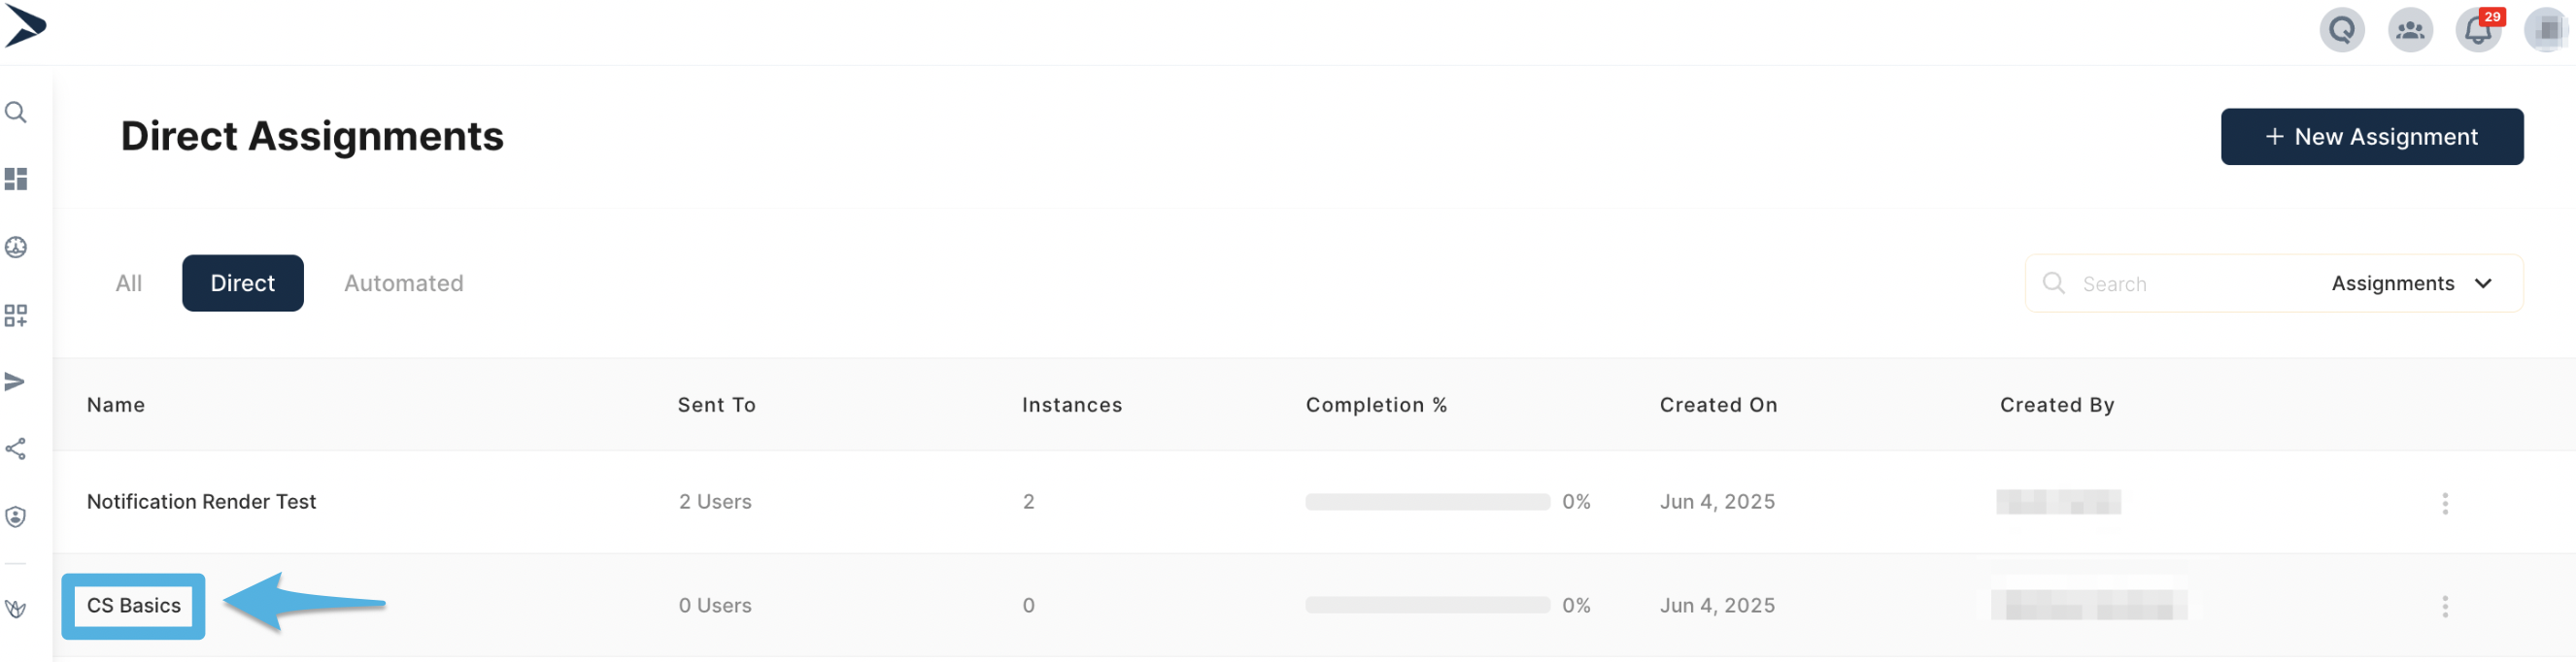
Task: Open the notifications bell with 29 badge
Action: [2478, 30]
